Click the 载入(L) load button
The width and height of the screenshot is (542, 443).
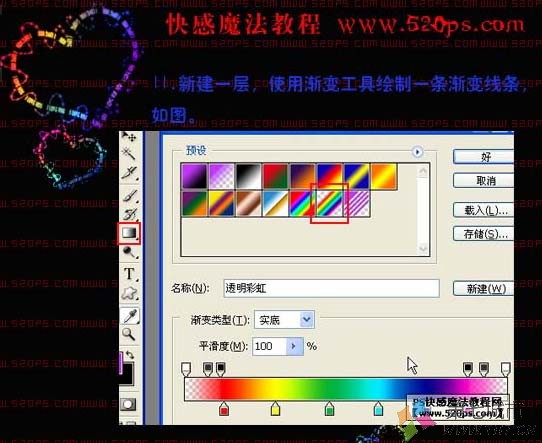coord(484,210)
